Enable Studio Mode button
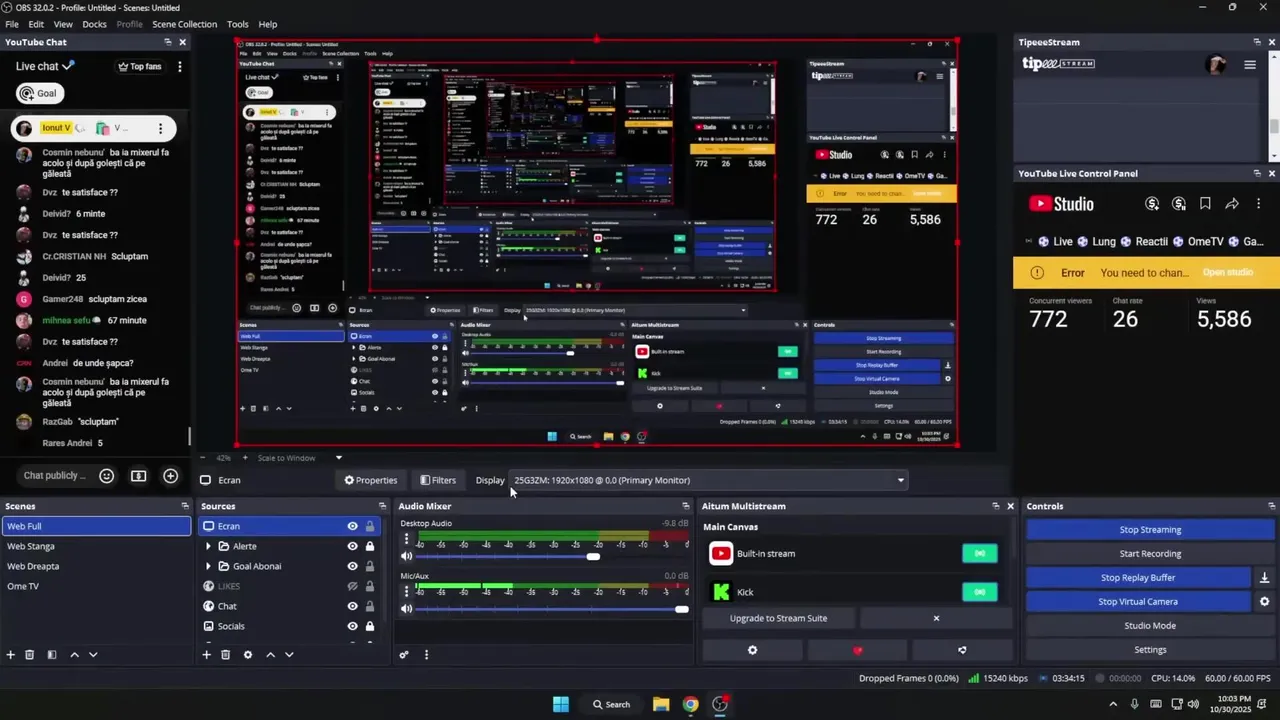This screenshot has height=720, width=1280. coord(1150,626)
